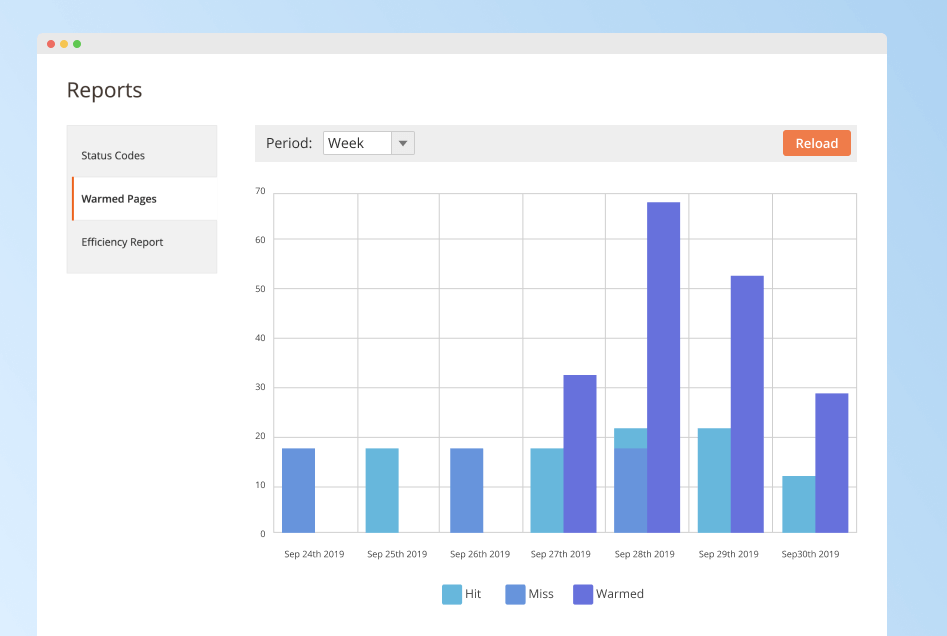Click the Sep 27th Warmed bar
The image size is (947, 636).
click(x=580, y=453)
